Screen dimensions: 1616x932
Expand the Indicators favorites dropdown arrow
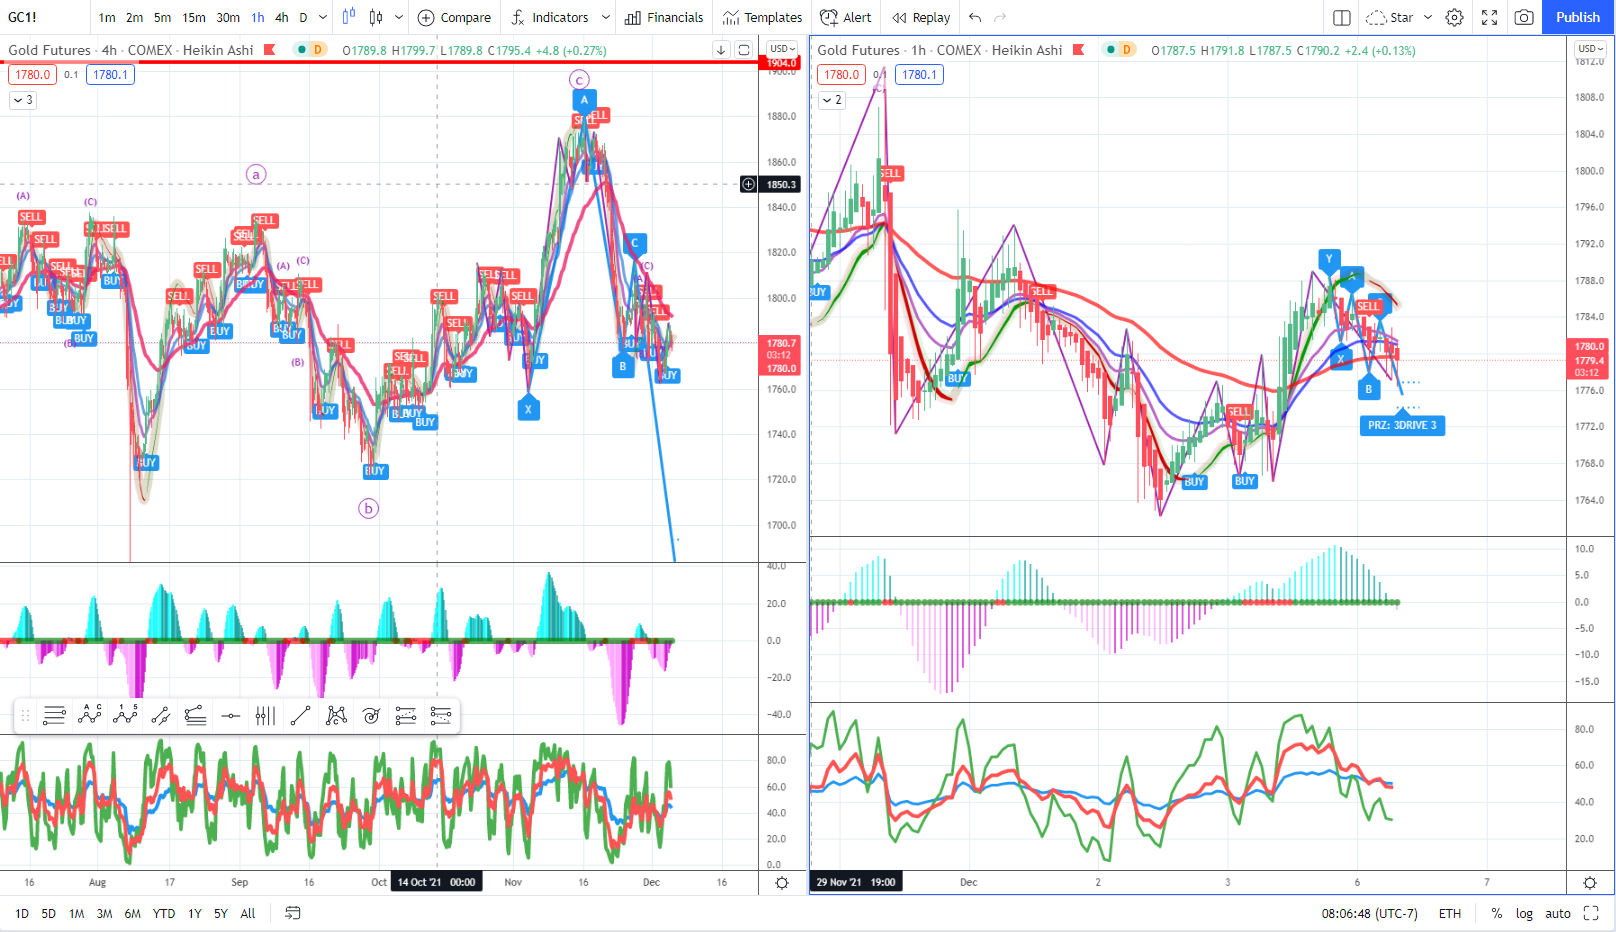[606, 17]
